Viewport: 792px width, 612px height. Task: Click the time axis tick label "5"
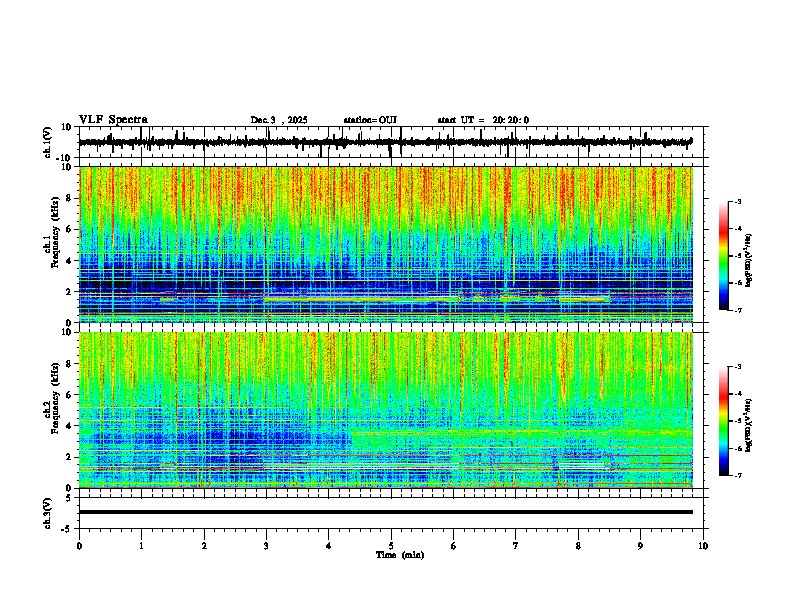391,546
